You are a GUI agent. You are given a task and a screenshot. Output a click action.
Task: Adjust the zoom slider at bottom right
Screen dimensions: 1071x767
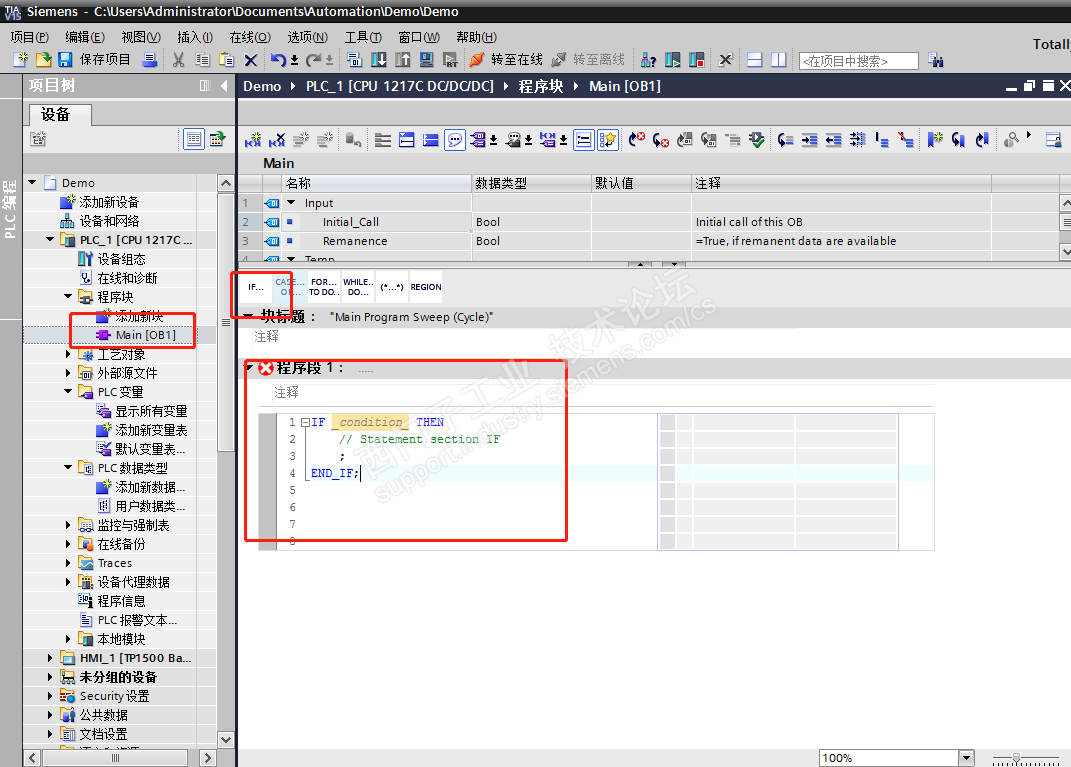click(x=1017, y=758)
